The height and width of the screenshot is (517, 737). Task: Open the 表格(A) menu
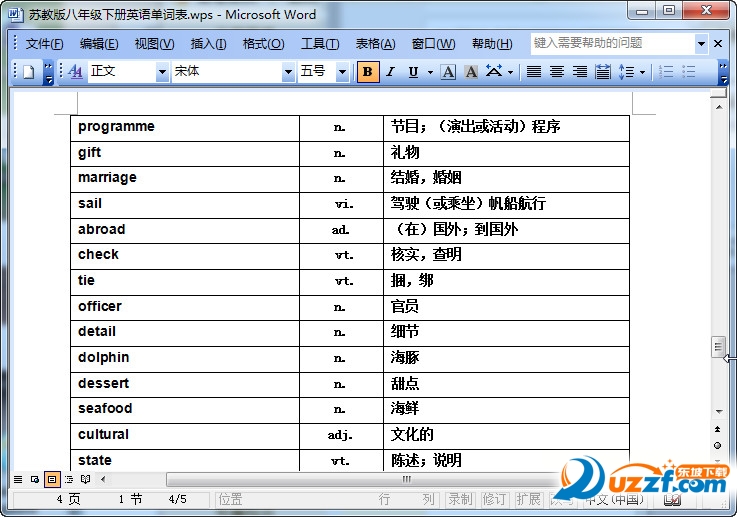coord(375,44)
